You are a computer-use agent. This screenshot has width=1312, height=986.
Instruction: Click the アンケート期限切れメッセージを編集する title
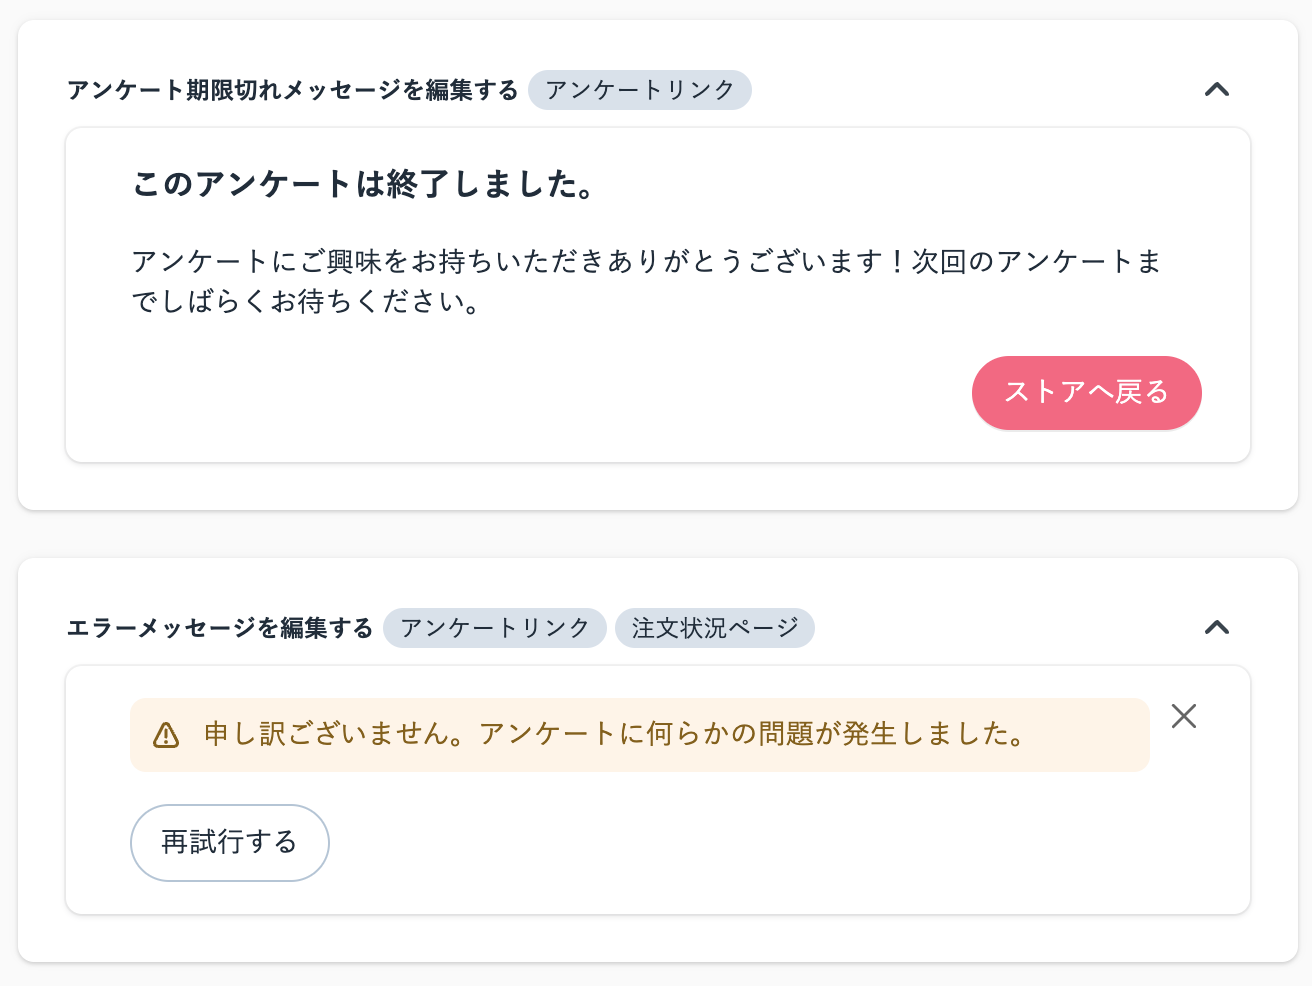pyautogui.click(x=292, y=90)
